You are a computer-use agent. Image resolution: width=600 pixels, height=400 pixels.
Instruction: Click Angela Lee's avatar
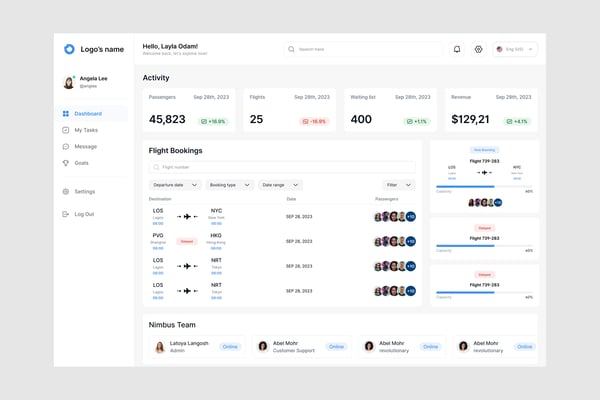(69, 82)
